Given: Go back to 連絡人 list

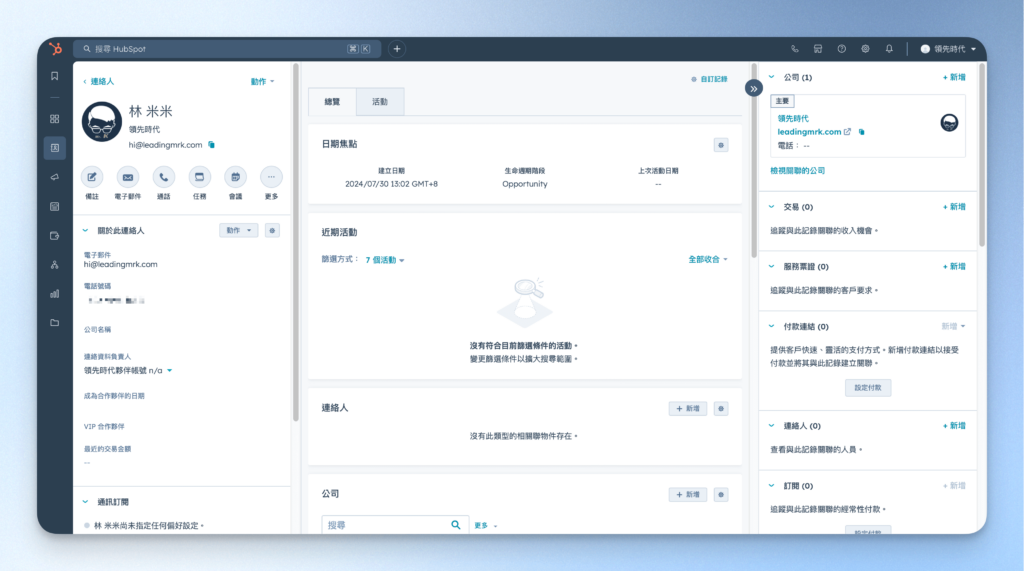Looking at the screenshot, I should coord(99,82).
